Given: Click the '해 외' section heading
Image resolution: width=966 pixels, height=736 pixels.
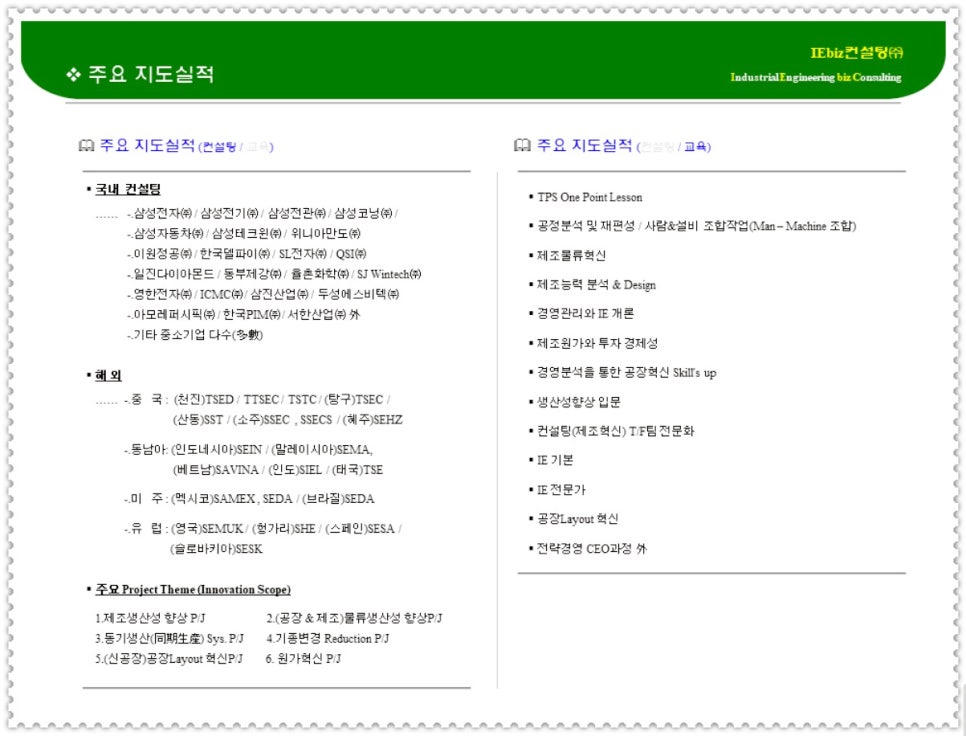Looking at the screenshot, I should [108, 375].
